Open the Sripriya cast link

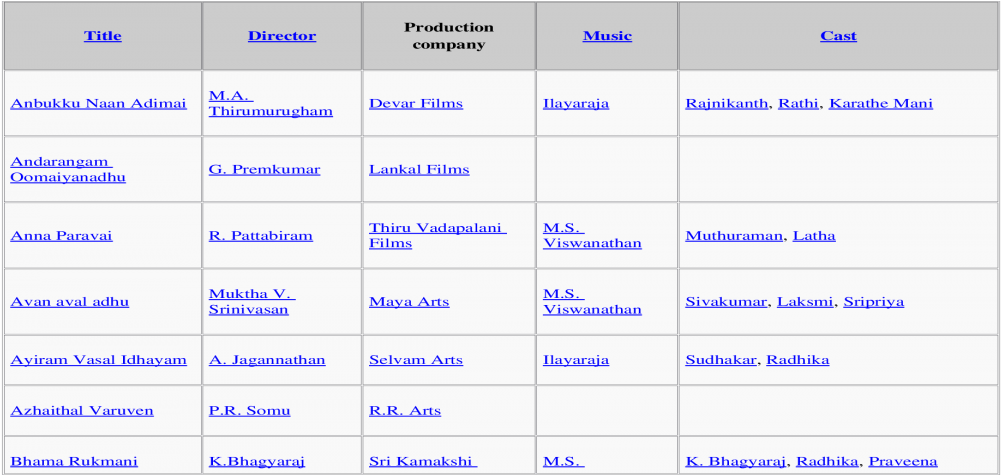(x=873, y=302)
